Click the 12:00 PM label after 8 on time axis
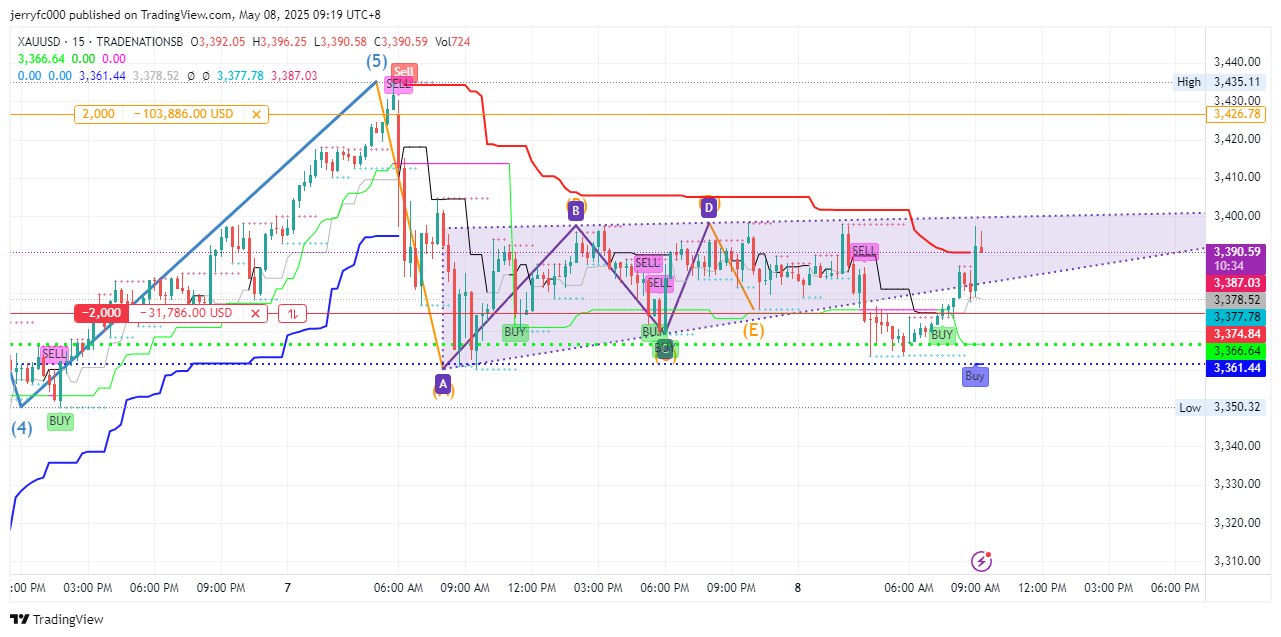The height and width of the screenshot is (637, 1281). 1044,588
